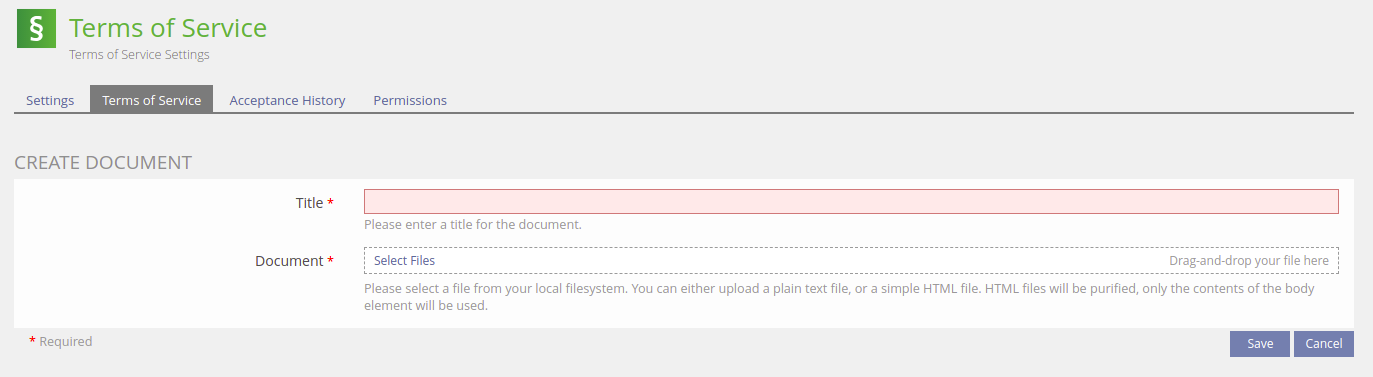Open the Acceptance History tab

coord(287,100)
